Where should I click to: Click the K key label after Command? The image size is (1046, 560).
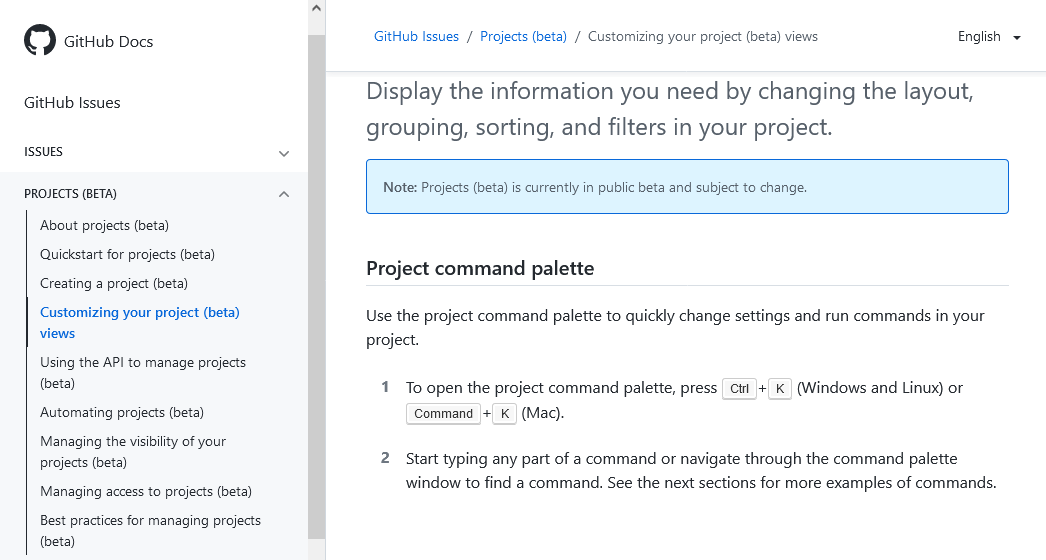505,414
